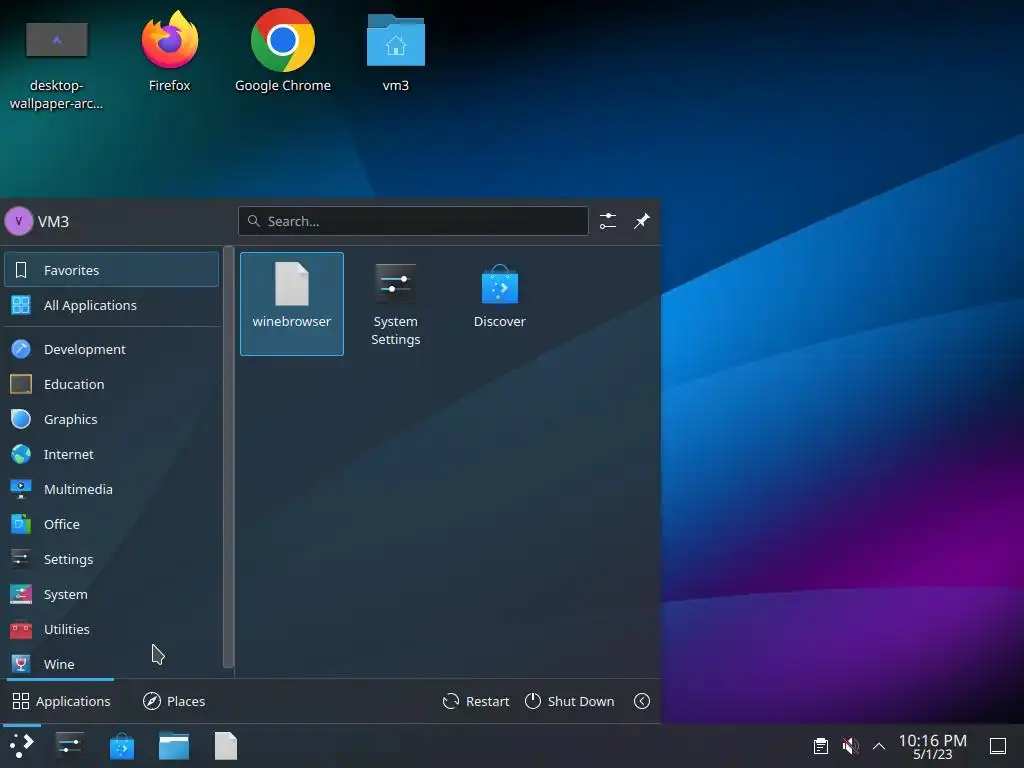The width and height of the screenshot is (1024, 768).
Task: Click the clock showing 10:16 PM
Action: (x=933, y=746)
